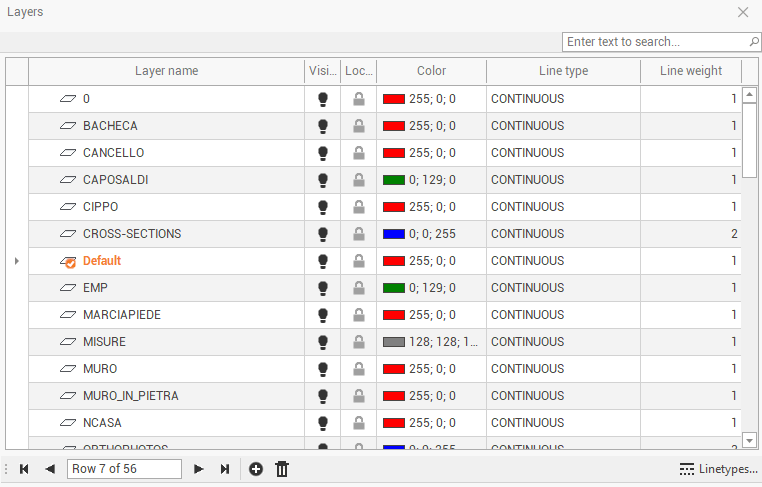Delete layer using trash icon
Image resolution: width=762 pixels, height=487 pixels.
[x=282, y=469]
